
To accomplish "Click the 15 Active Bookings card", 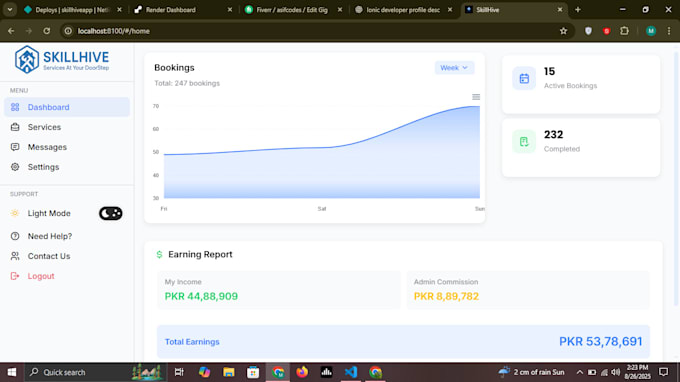I will [581, 84].
